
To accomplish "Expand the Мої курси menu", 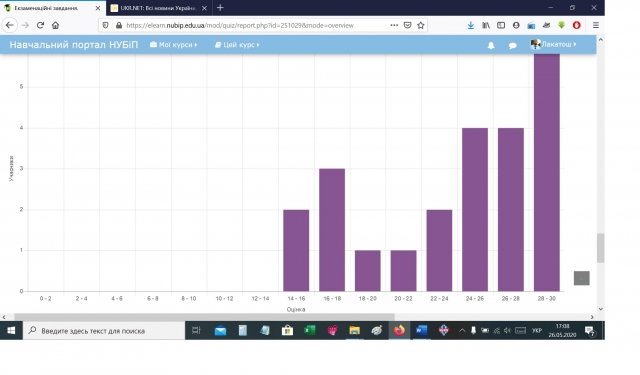I will [173, 45].
